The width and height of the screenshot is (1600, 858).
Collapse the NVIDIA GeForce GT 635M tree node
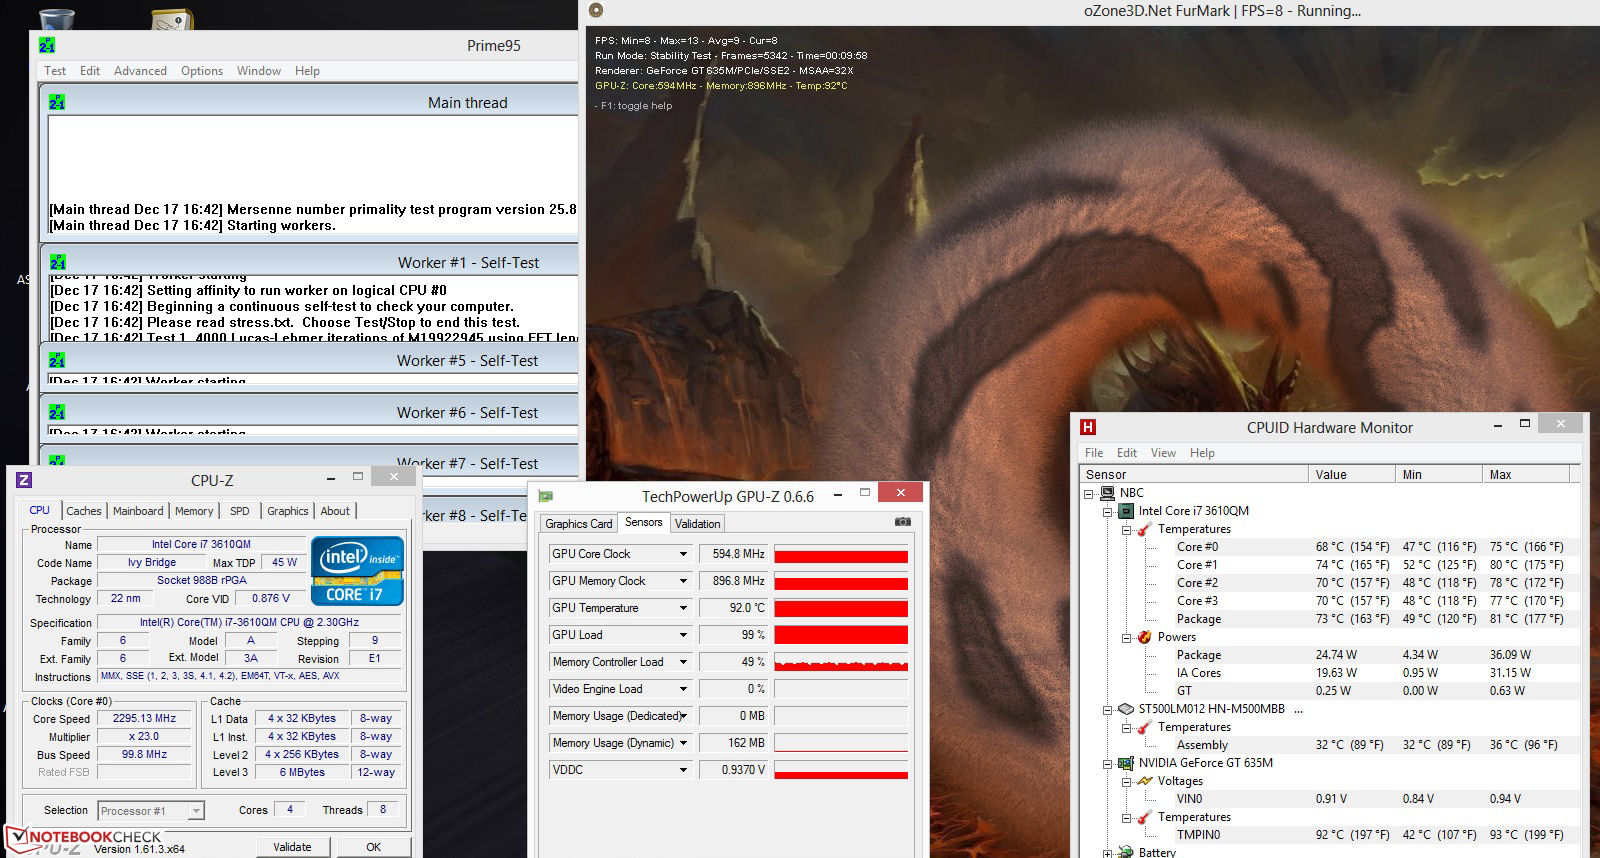coord(1108,764)
